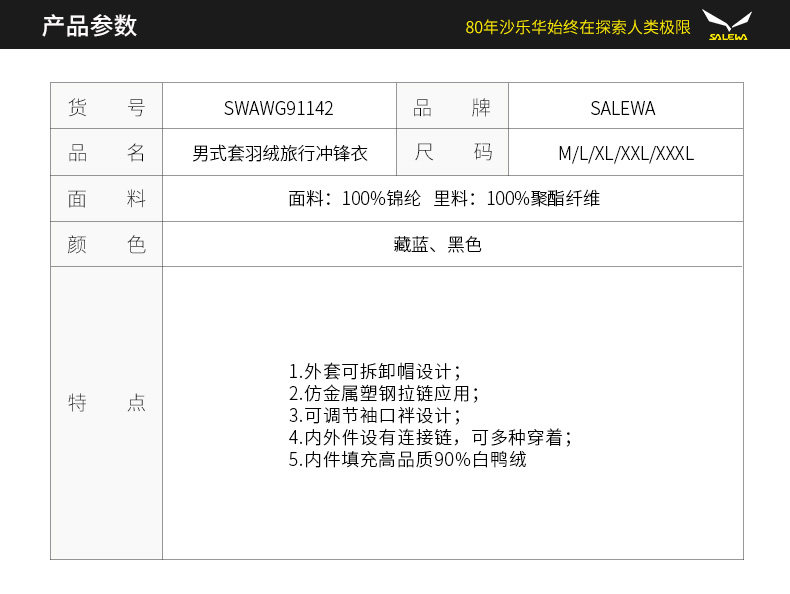The width and height of the screenshot is (790, 594).
Task: Click the slogan 80年沙乐华始终在探索人类极限
Action: [x=577, y=27]
